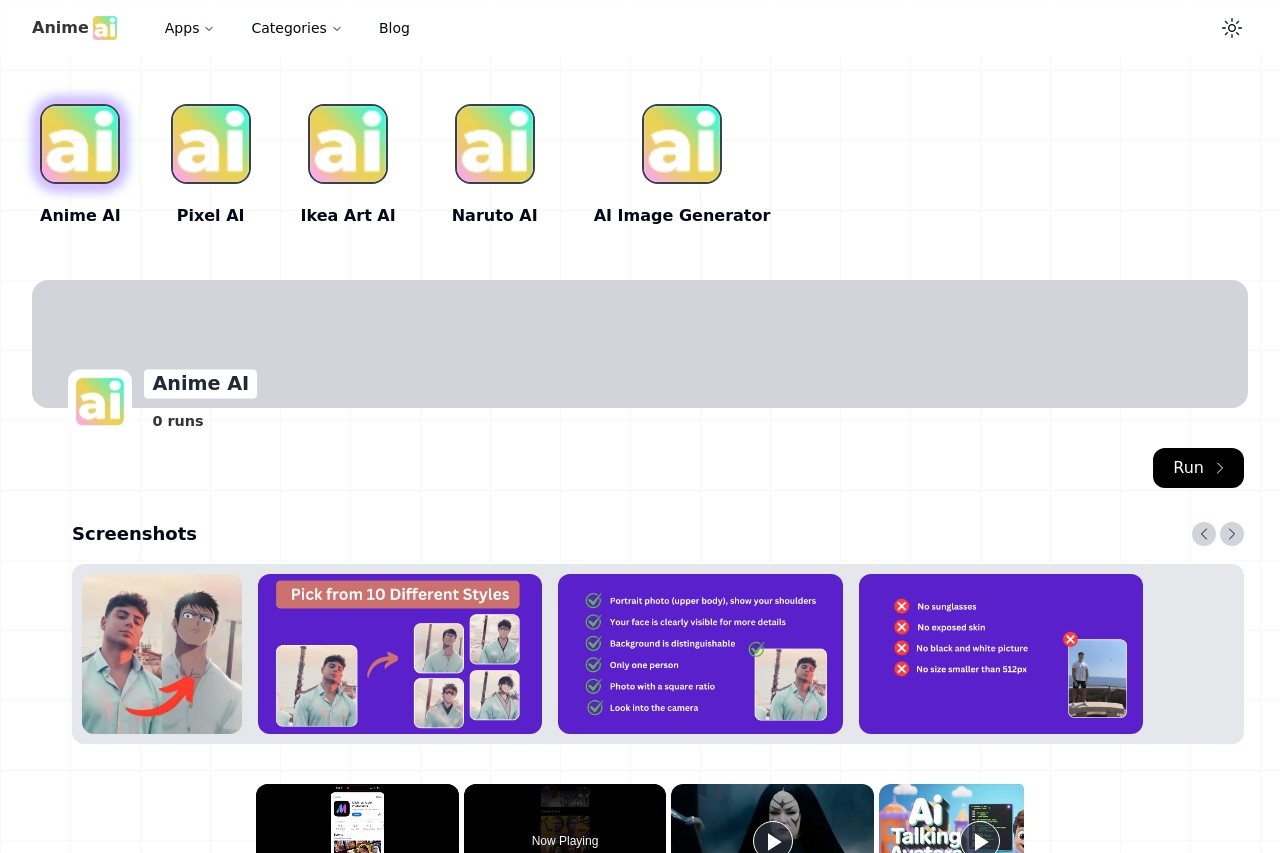The height and width of the screenshot is (853, 1280).
Task: Open the photo requirements checklist screenshot
Action: point(700,654)
